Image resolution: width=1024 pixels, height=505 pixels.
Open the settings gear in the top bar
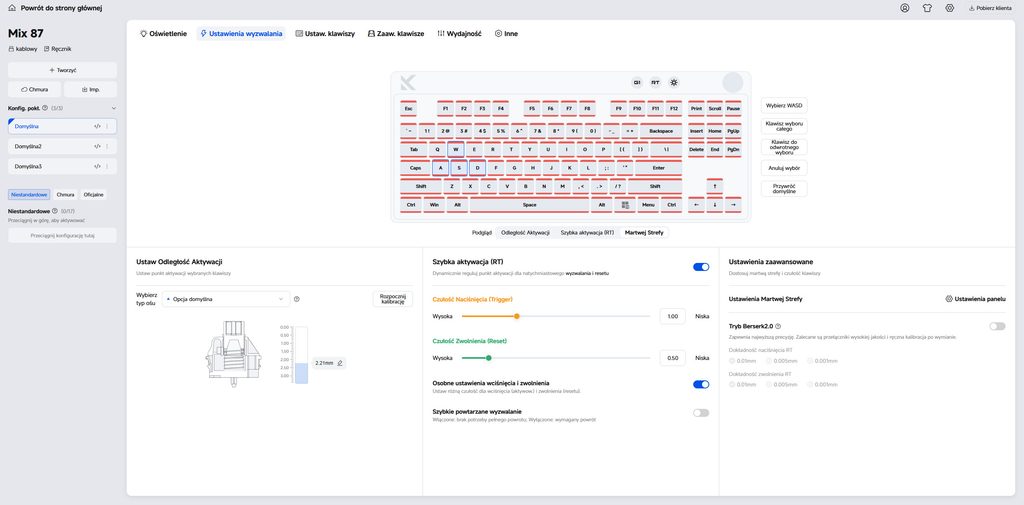pyautogui.click(x=950, y=8)
